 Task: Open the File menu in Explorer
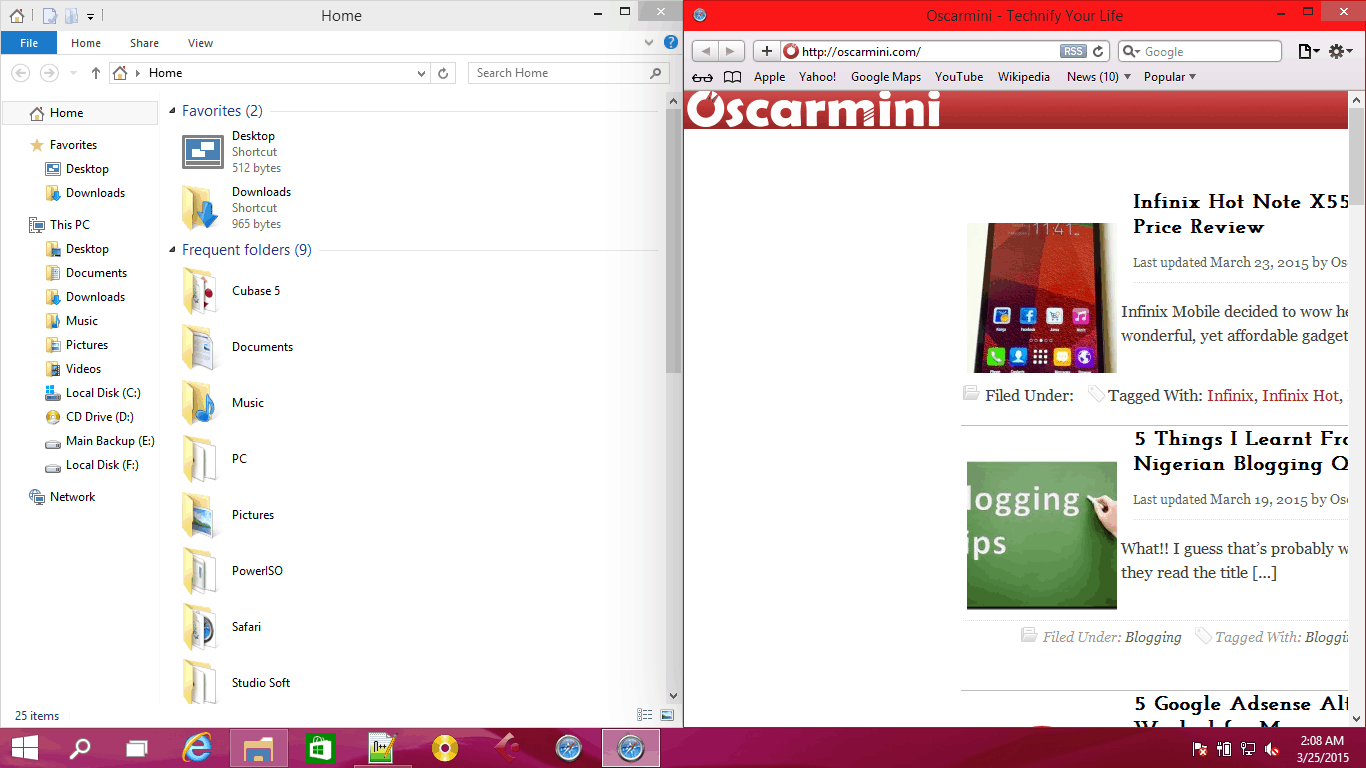[29, 43]
